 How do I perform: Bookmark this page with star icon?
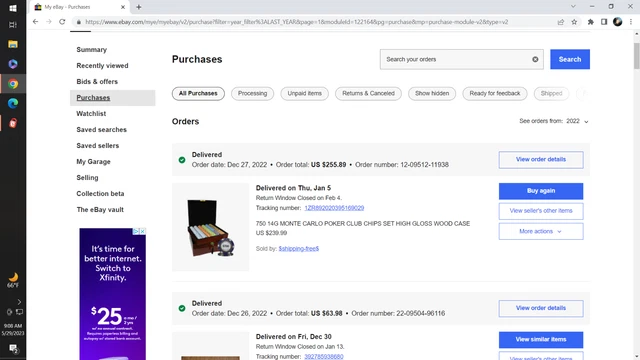tap(574, 22)
